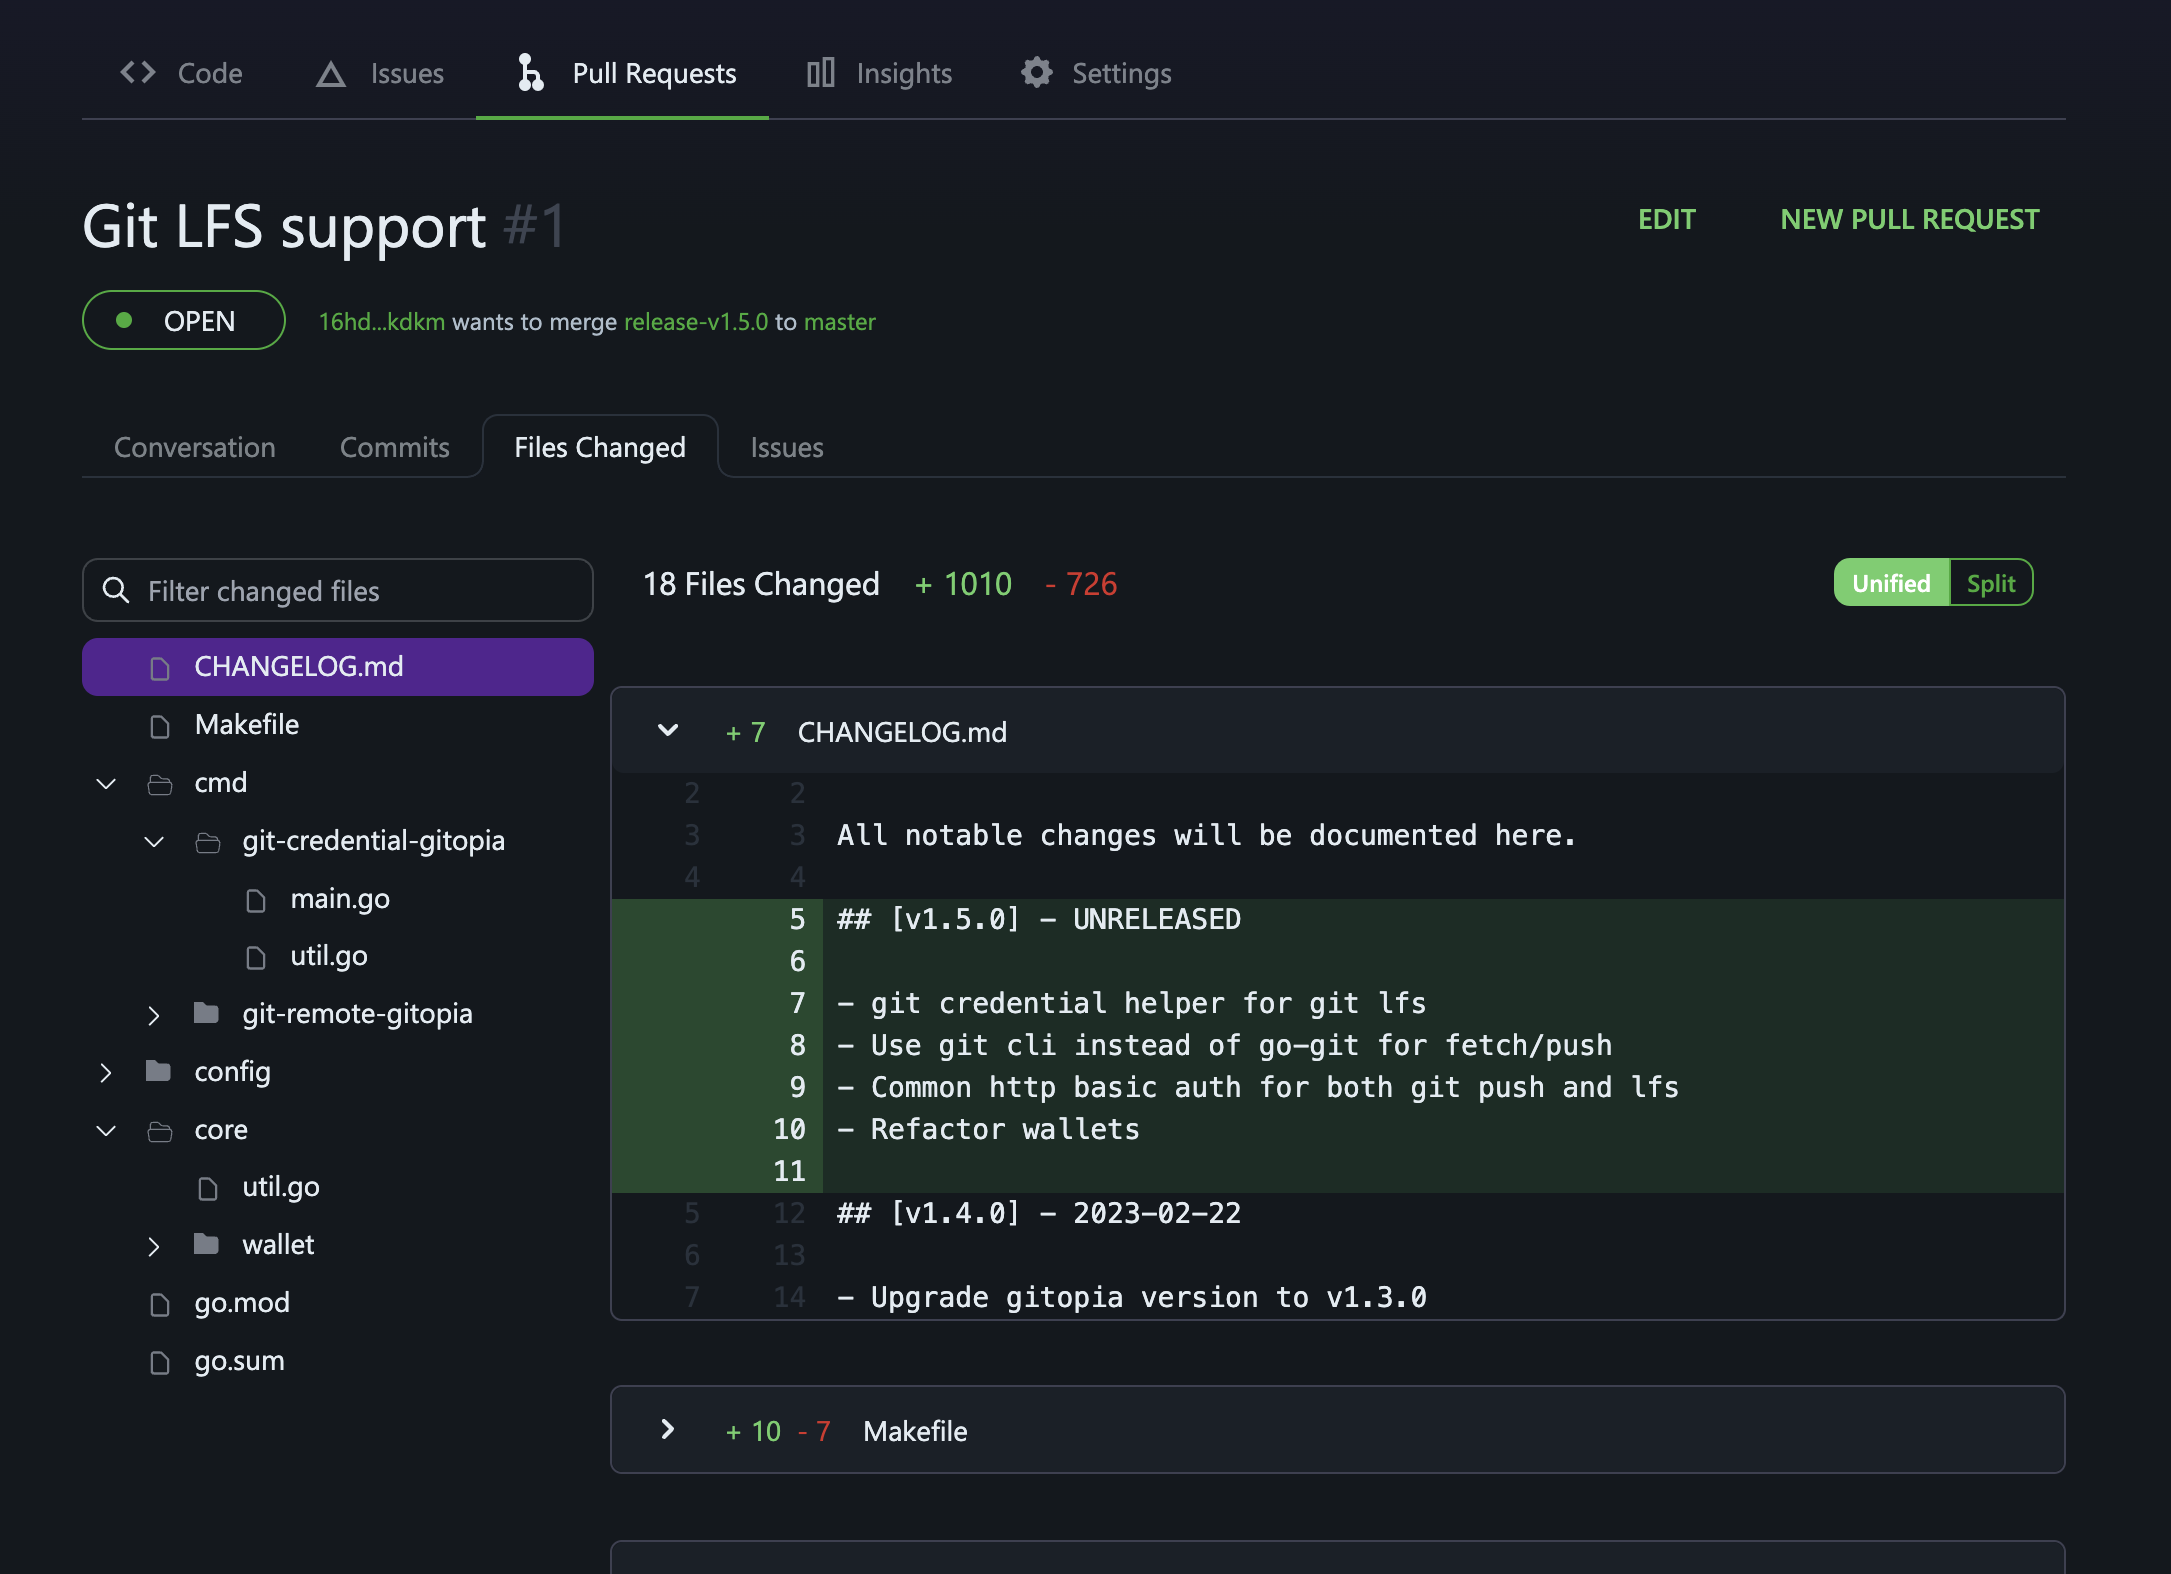Click the Filter changed files input
Viewport: 2171px width, 1574px height.
click(x=338, y=590)
